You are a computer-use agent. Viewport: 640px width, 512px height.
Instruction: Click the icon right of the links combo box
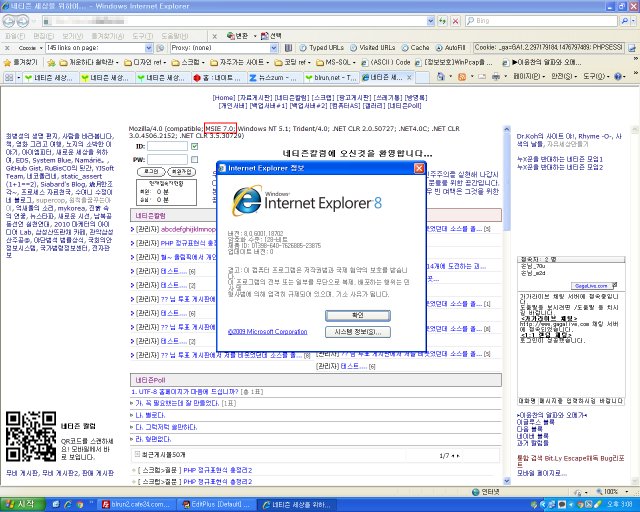pos(160,48)
